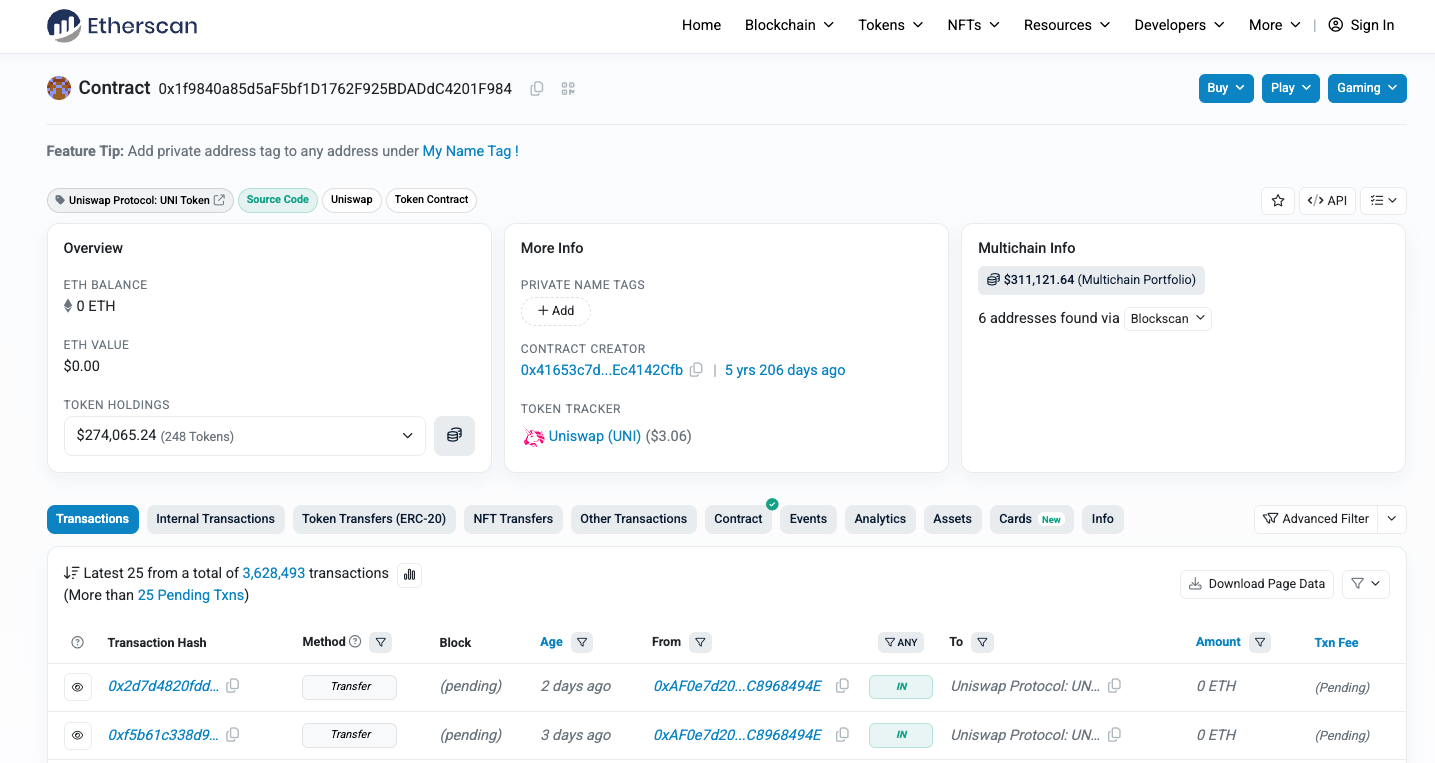1435x763 pixels.
Task: Open the Multichain Portfolio value badge
Action: 1091,280
